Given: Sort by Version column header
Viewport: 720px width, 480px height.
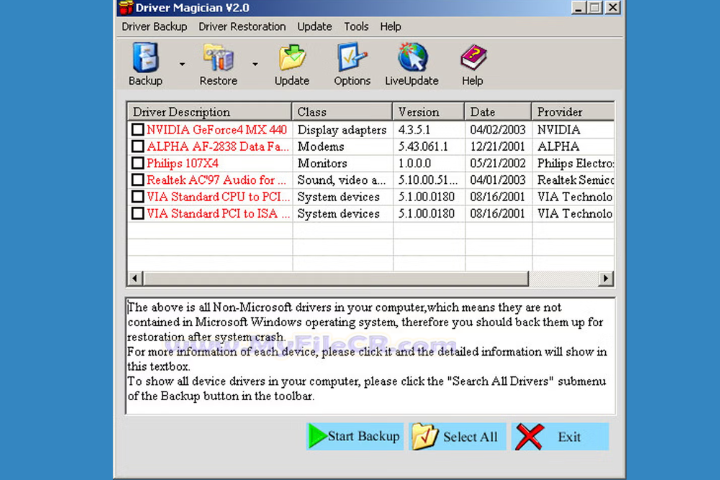Looking at the screenshot, I should [x=428, y=112].
